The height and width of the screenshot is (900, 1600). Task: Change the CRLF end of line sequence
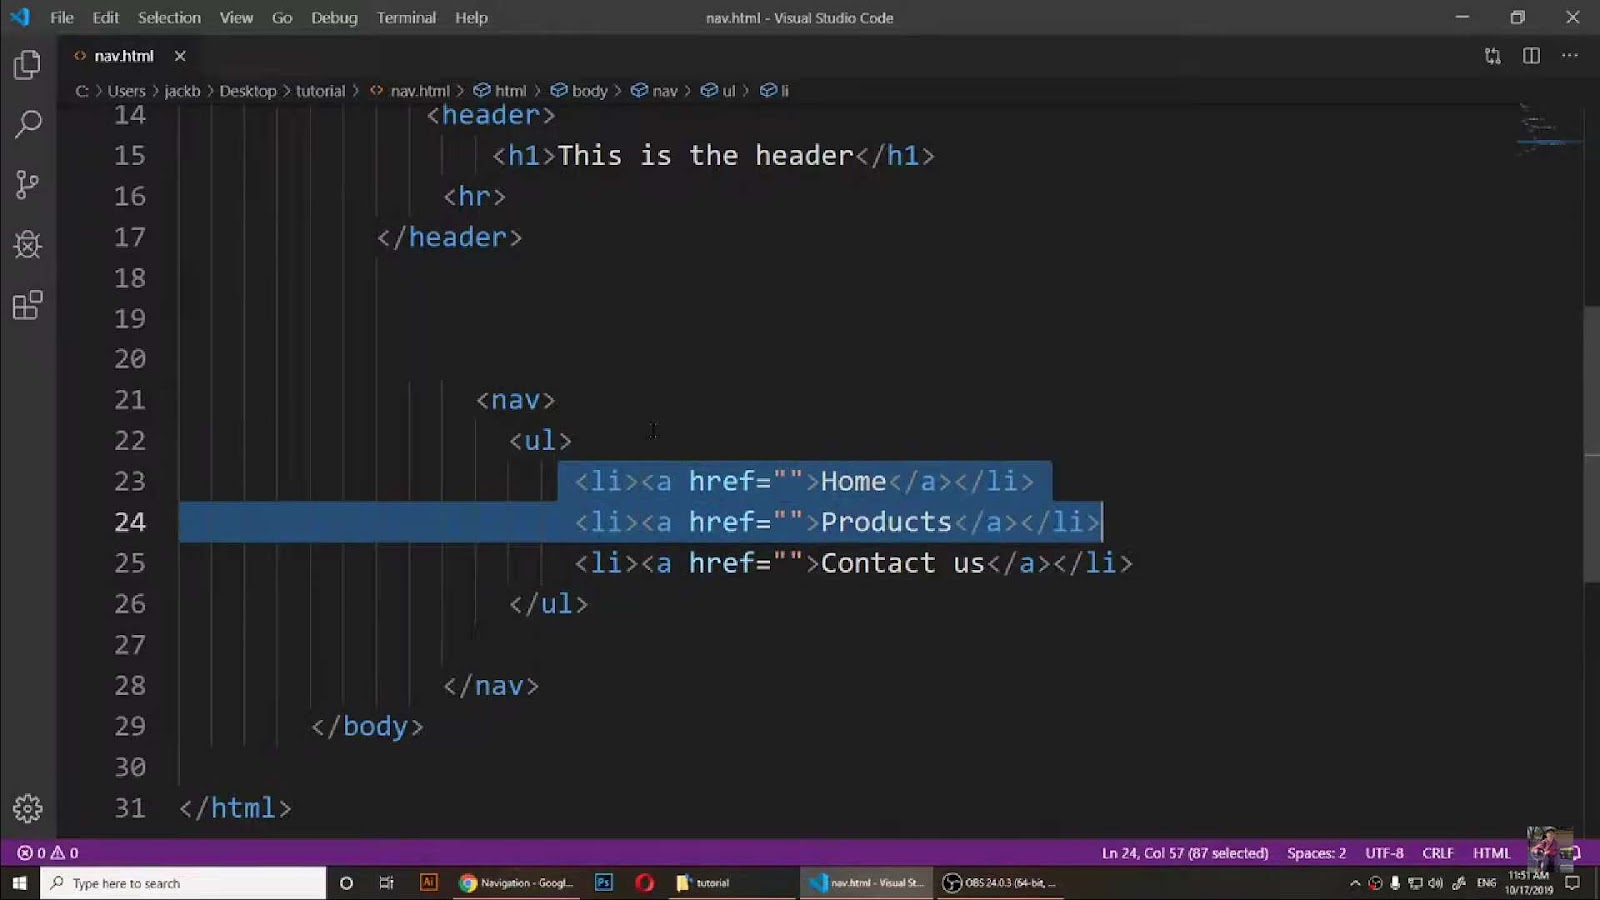1437,853
